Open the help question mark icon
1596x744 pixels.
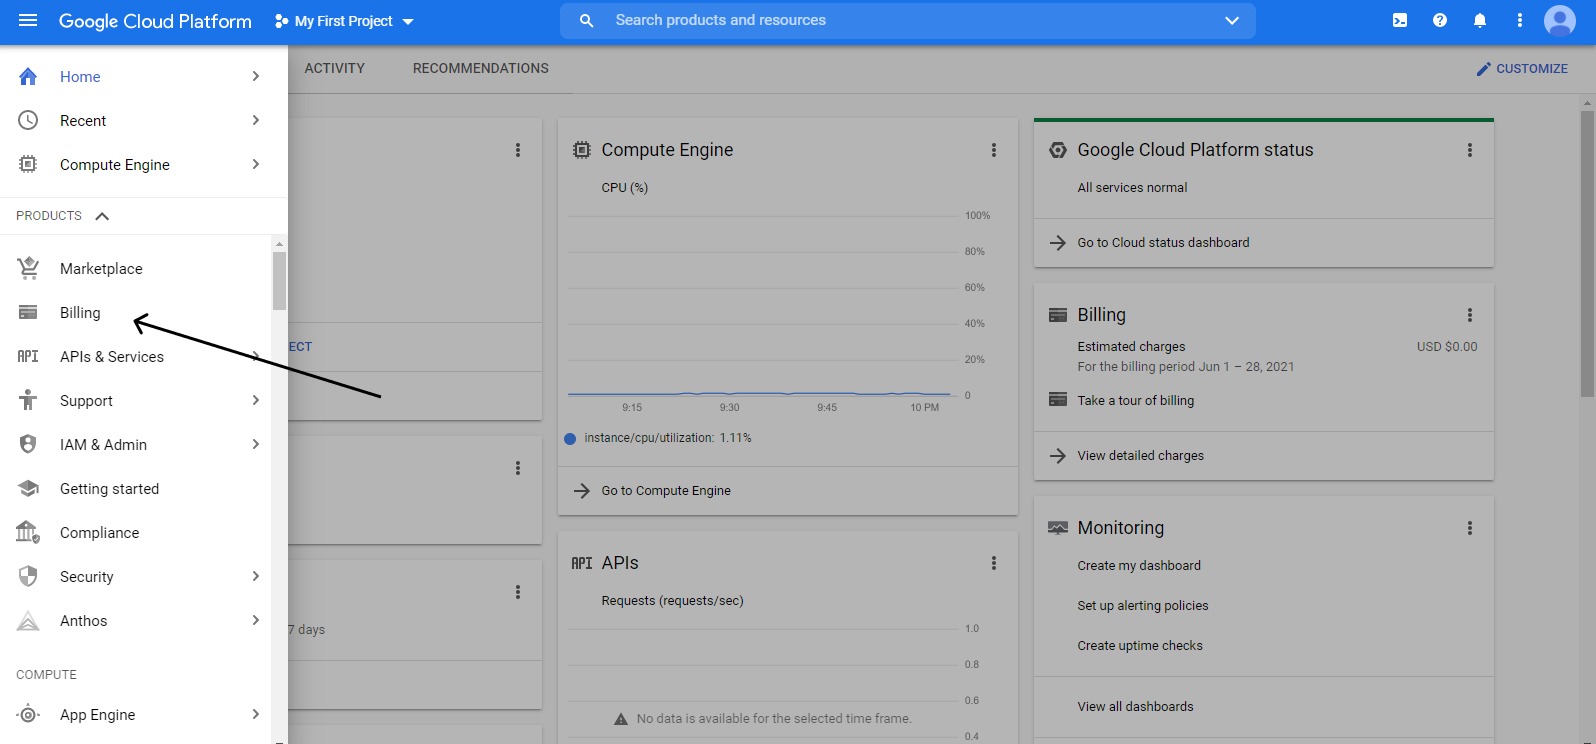tap(1440, 21)
